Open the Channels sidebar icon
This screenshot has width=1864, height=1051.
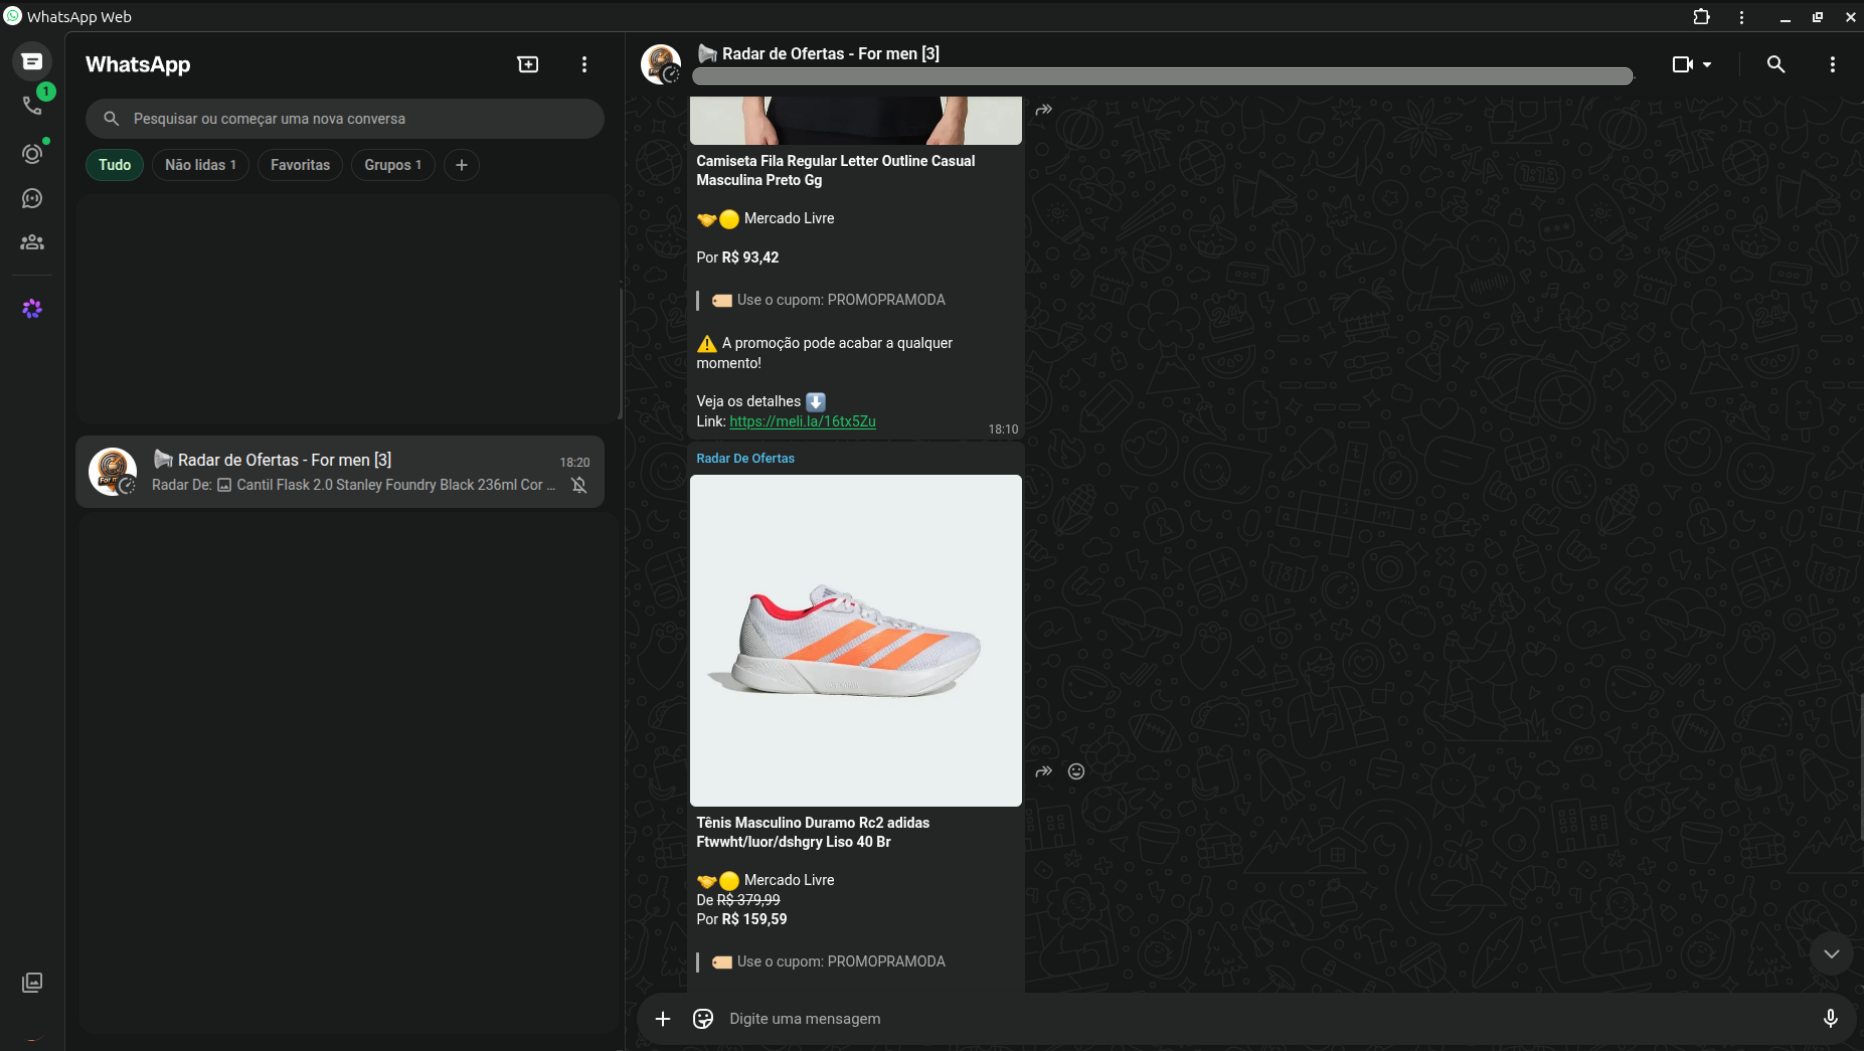point(32,198)
